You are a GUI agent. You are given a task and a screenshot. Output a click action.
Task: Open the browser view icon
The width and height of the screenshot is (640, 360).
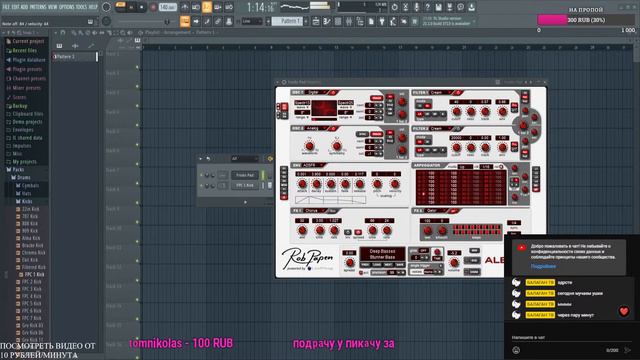click(x=360, y=21)
